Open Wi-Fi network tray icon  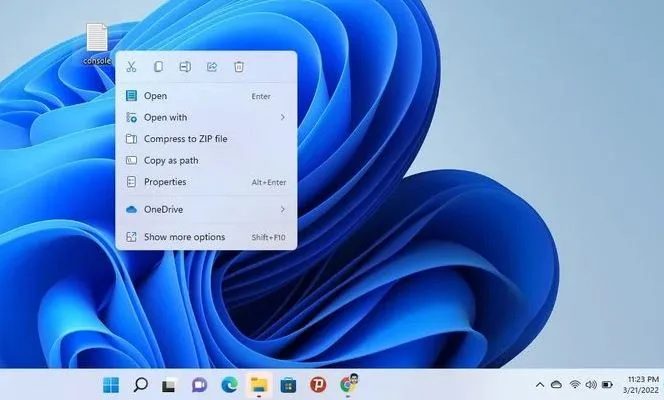pos(575,384)
